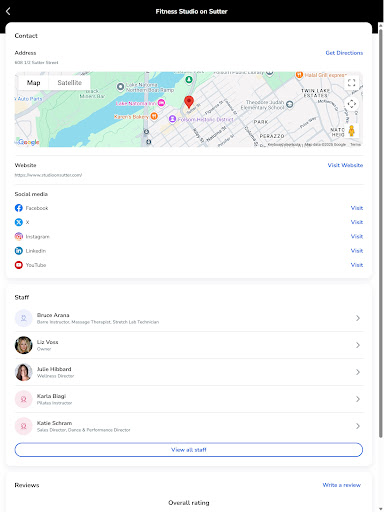Viewport: 384px width, 512px height.
Task: Click the red location pin on map
Action: [189, 102]
